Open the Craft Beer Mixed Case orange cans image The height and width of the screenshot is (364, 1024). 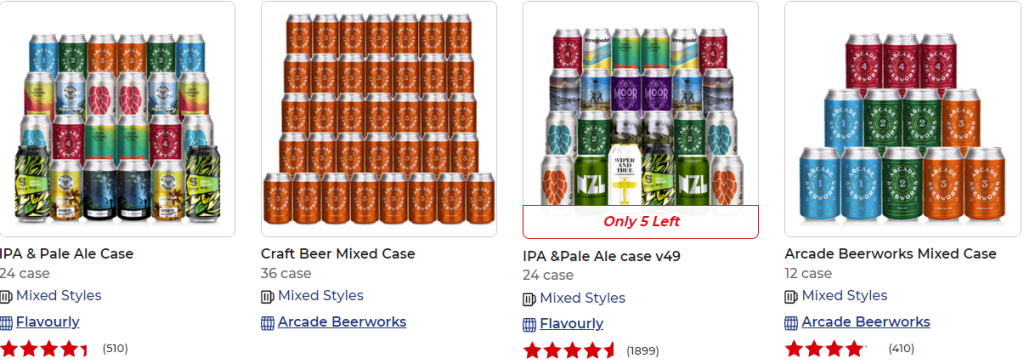click(x=379, y=119)
